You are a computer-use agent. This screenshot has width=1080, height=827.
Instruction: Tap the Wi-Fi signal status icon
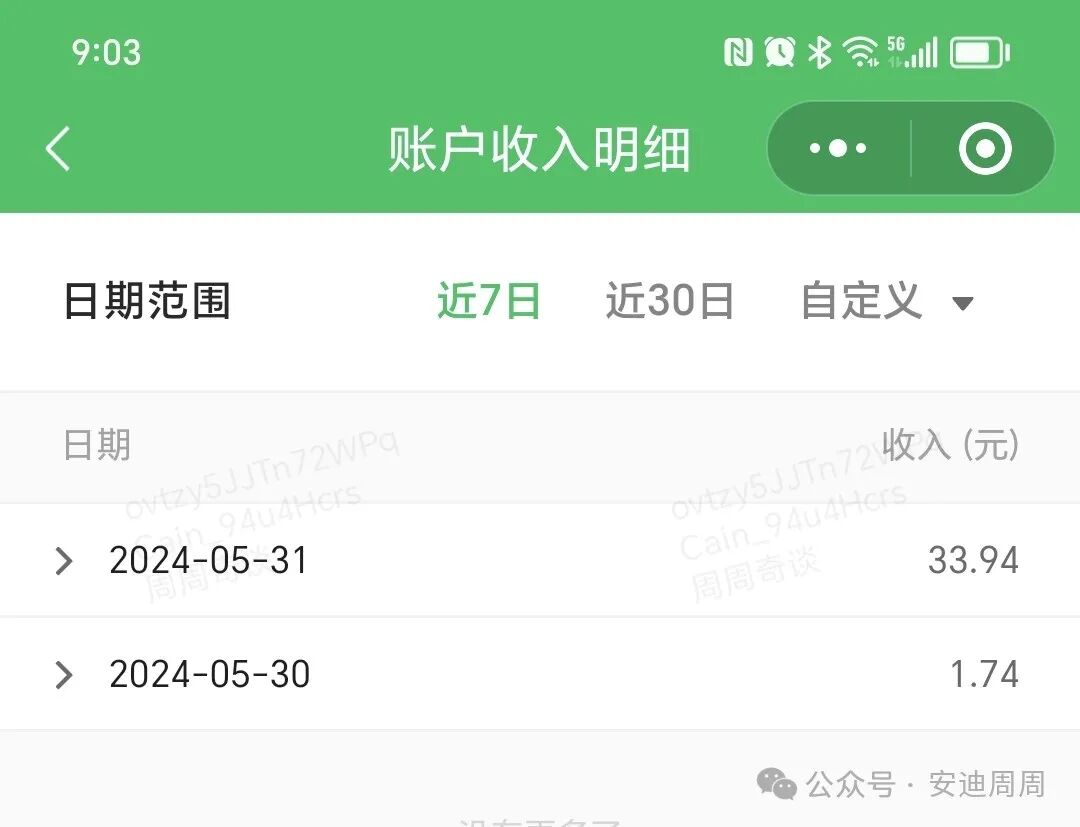click(x=860, y=52)
